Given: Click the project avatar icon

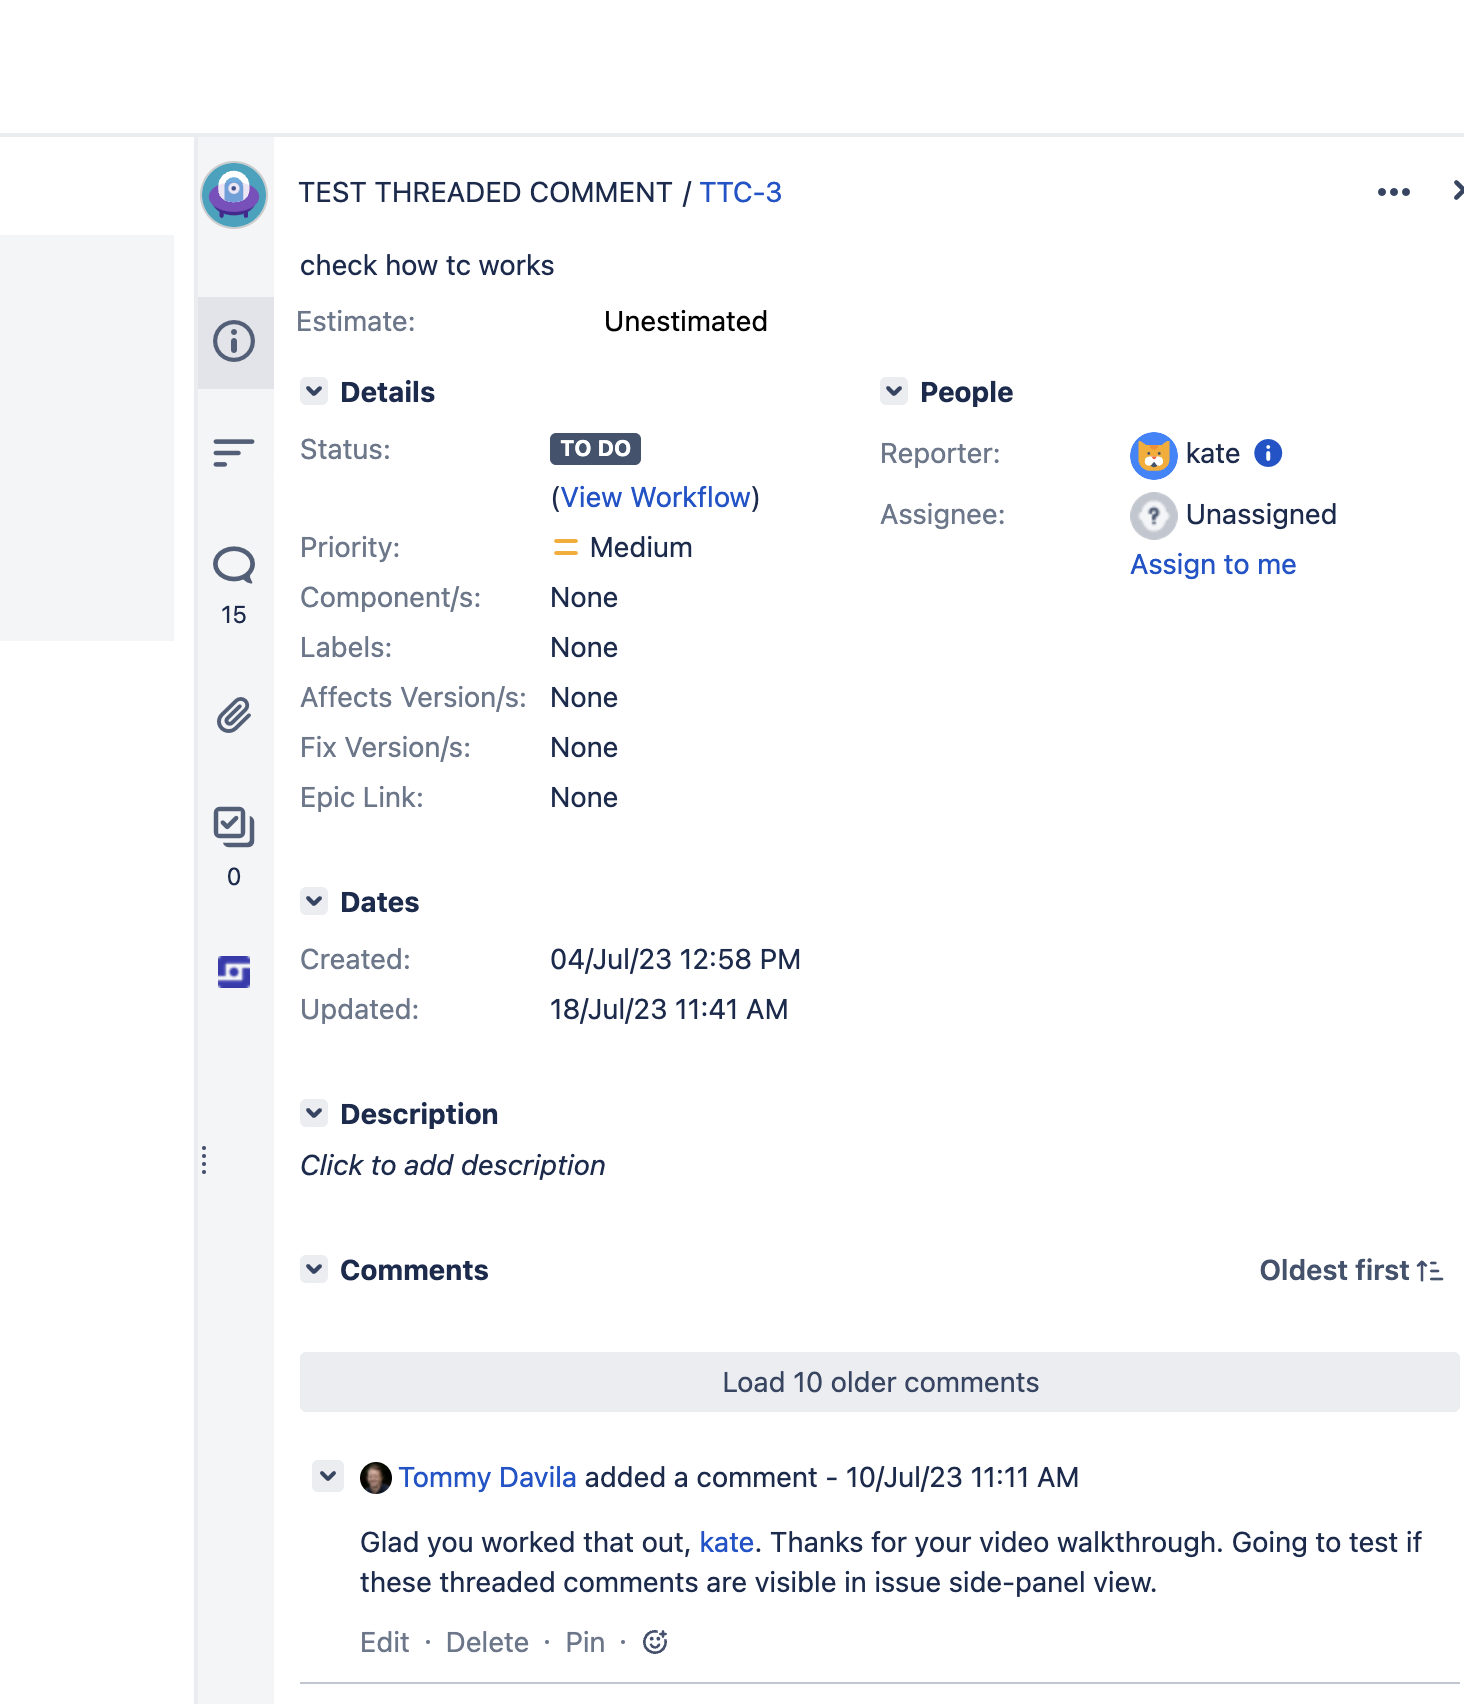Looking at the screenshot, I should point(234,195).
